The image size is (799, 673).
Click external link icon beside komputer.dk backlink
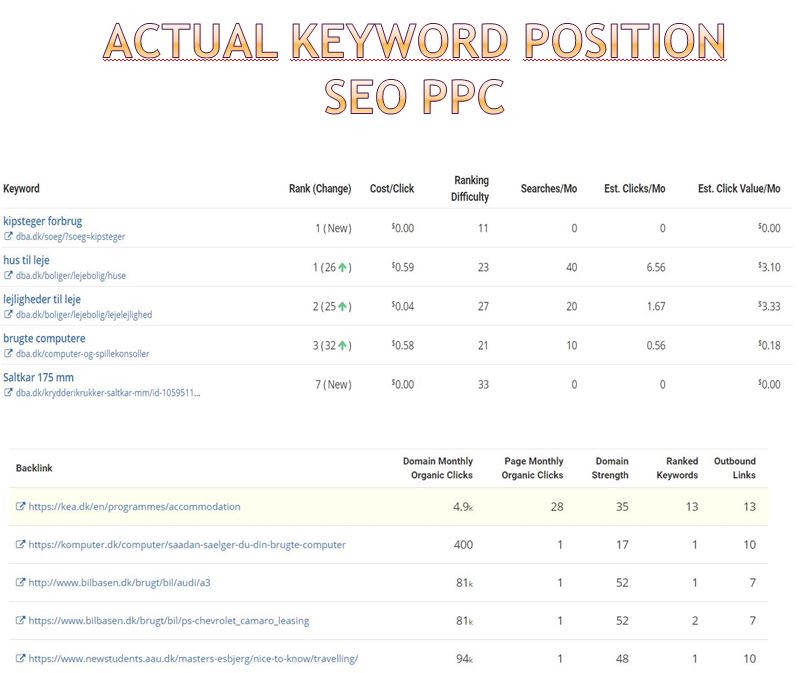pyautogui.click(x=21, y=545)
